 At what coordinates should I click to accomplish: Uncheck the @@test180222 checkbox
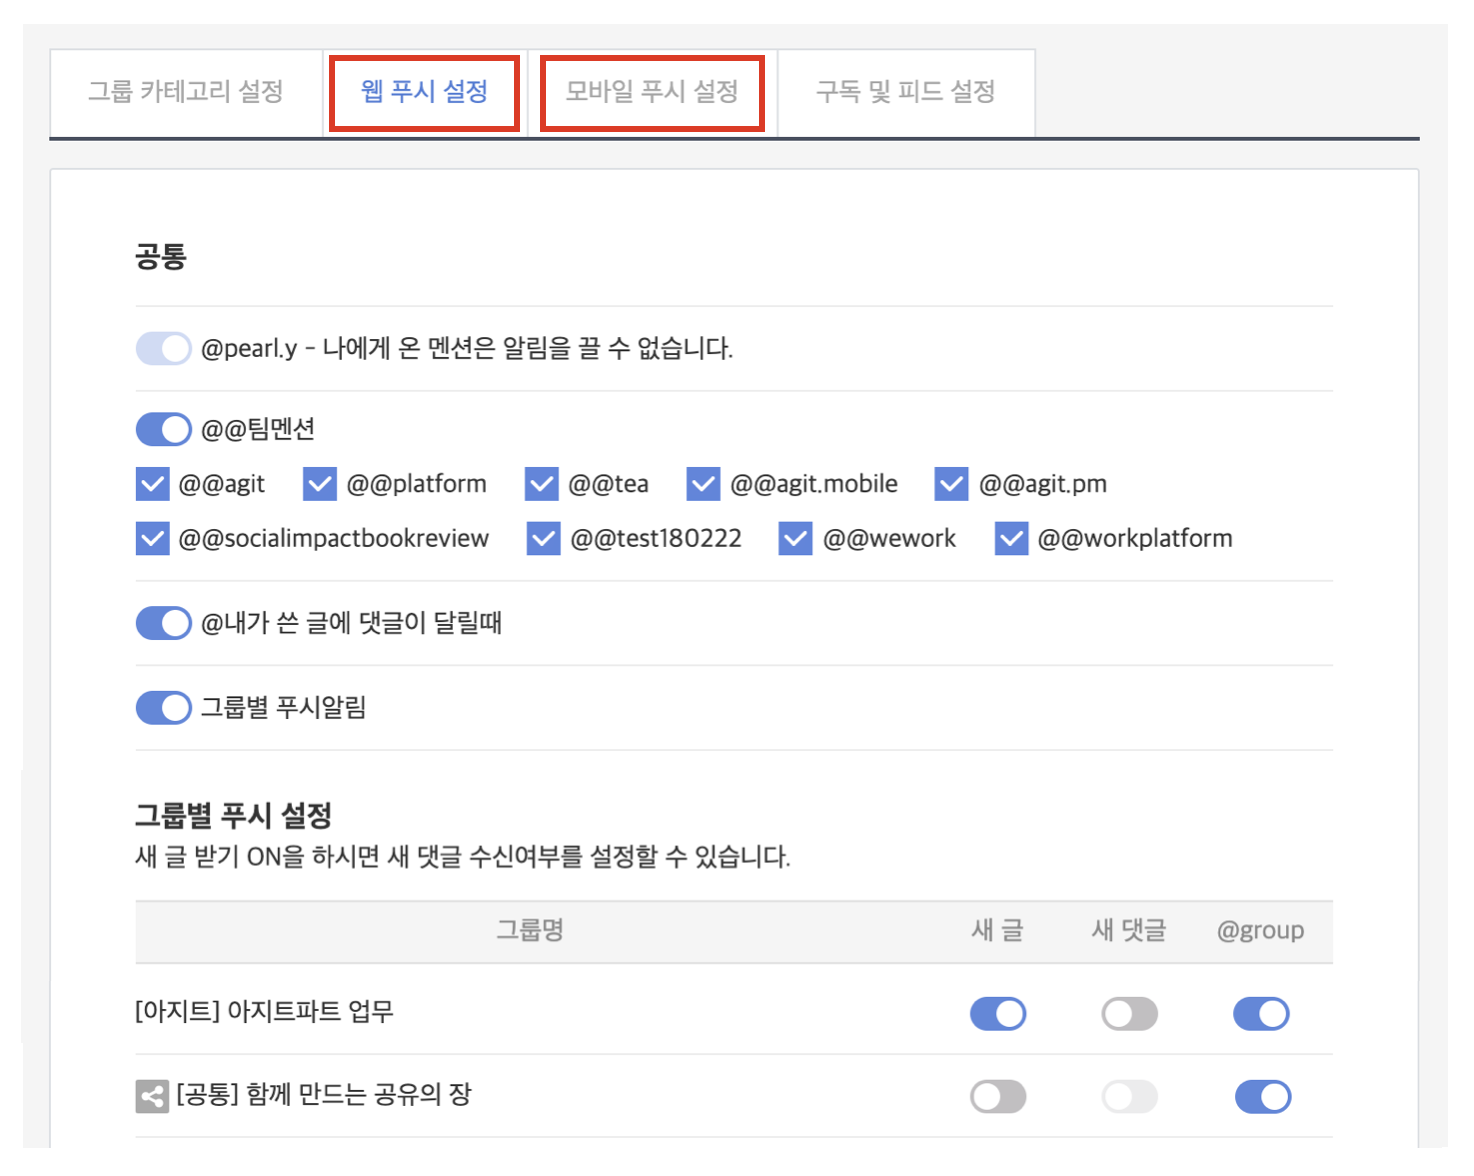(544, 539)
